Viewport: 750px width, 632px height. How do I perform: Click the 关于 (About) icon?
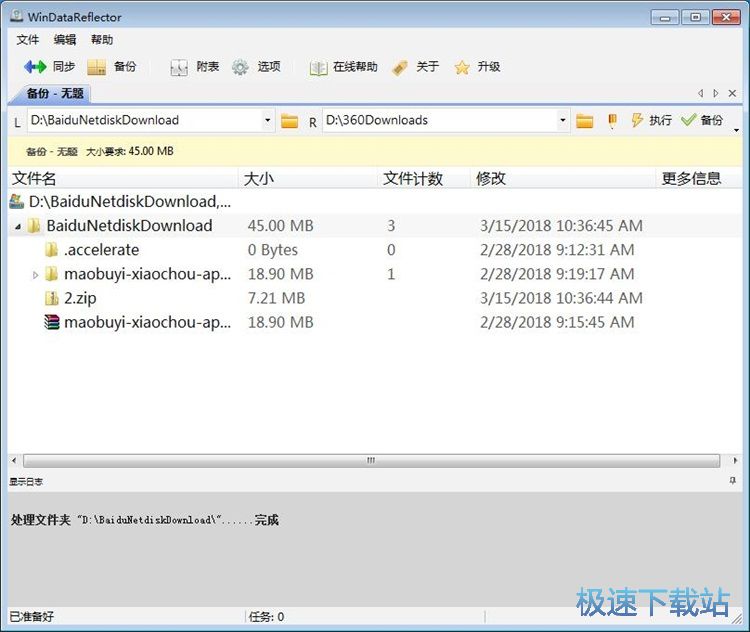click(x=400, y=67)
